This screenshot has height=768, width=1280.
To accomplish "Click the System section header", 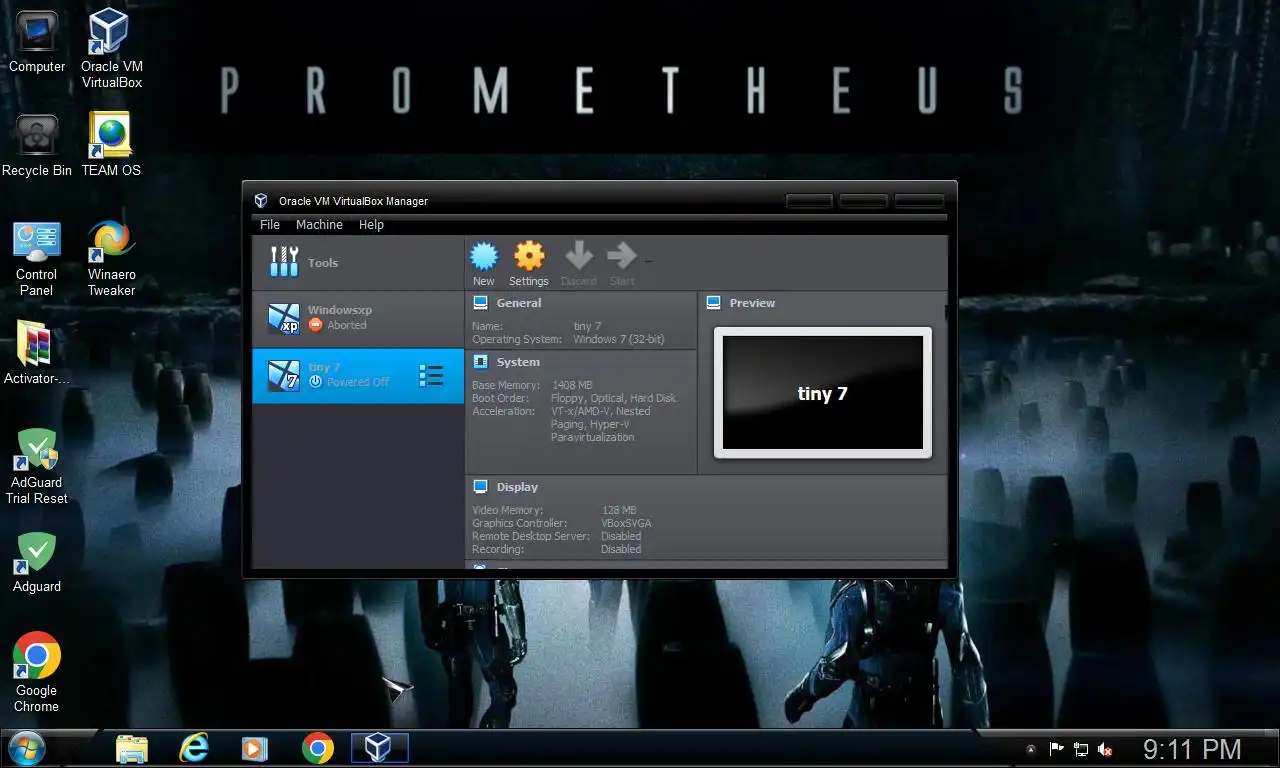I will click(518, 362).
